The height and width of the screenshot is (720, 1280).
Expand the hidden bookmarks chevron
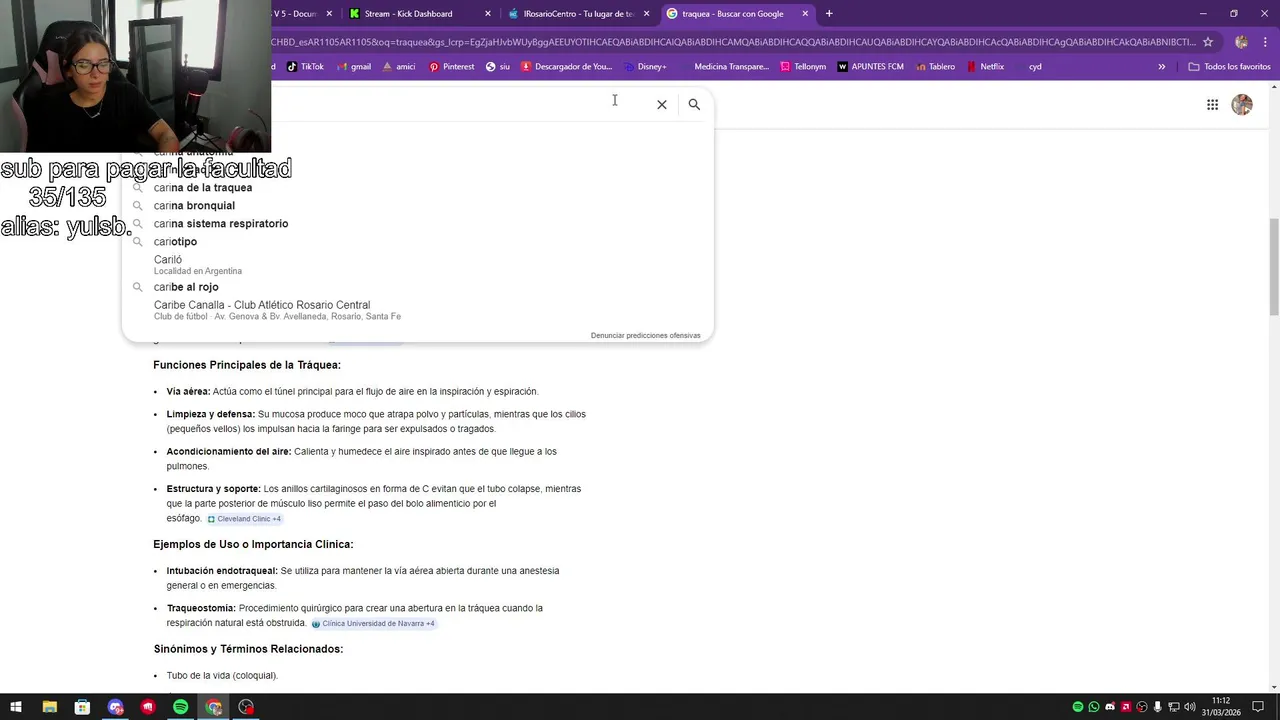pos(1161,67)
